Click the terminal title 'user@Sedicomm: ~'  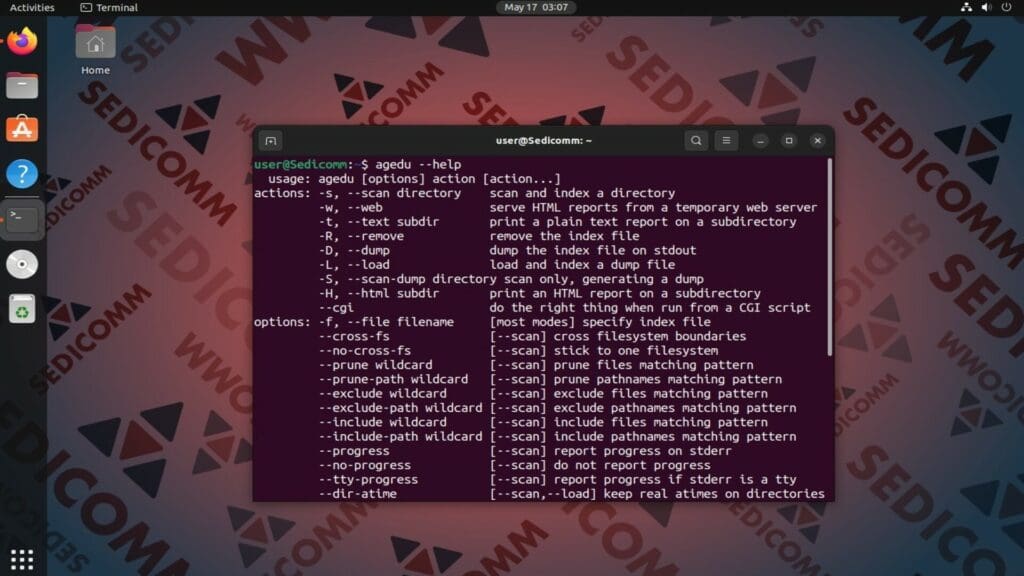(543, 140)
